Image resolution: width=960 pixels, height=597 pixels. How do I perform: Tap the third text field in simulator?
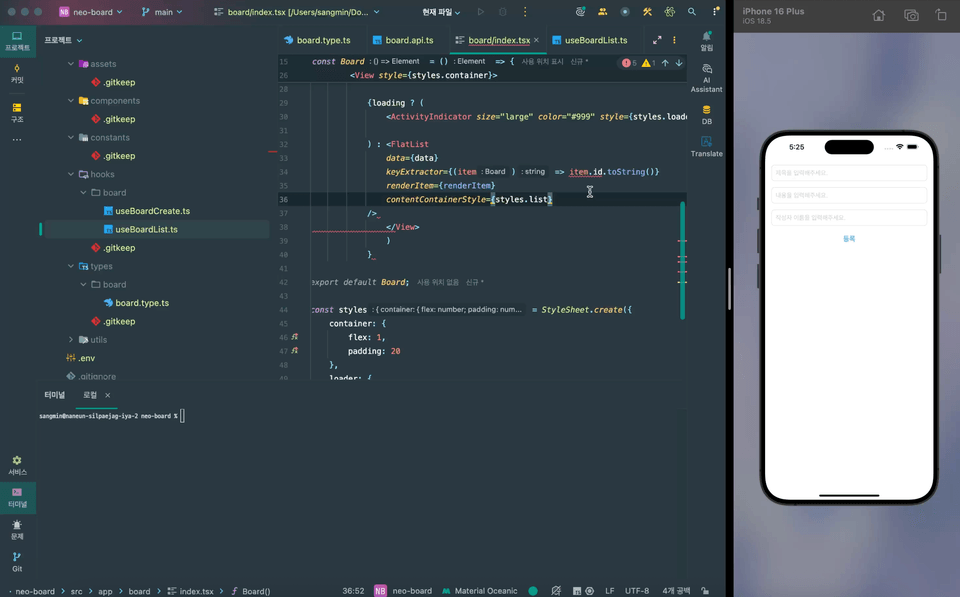tap(849, 217)
